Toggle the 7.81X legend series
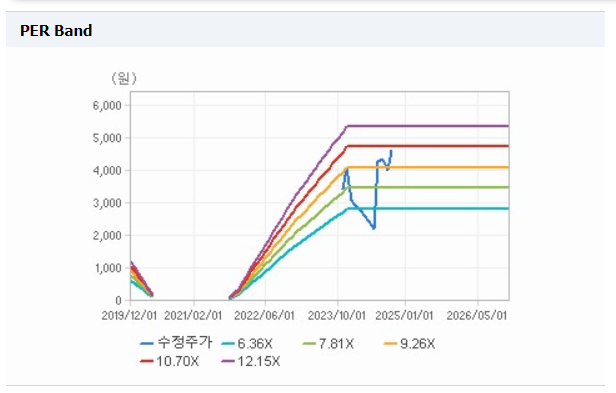Viewport: 616px width, 393px height. coord(328,344)
